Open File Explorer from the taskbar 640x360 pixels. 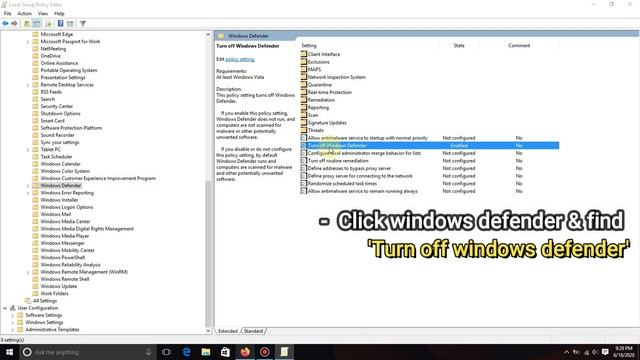(x=206, y=352)
